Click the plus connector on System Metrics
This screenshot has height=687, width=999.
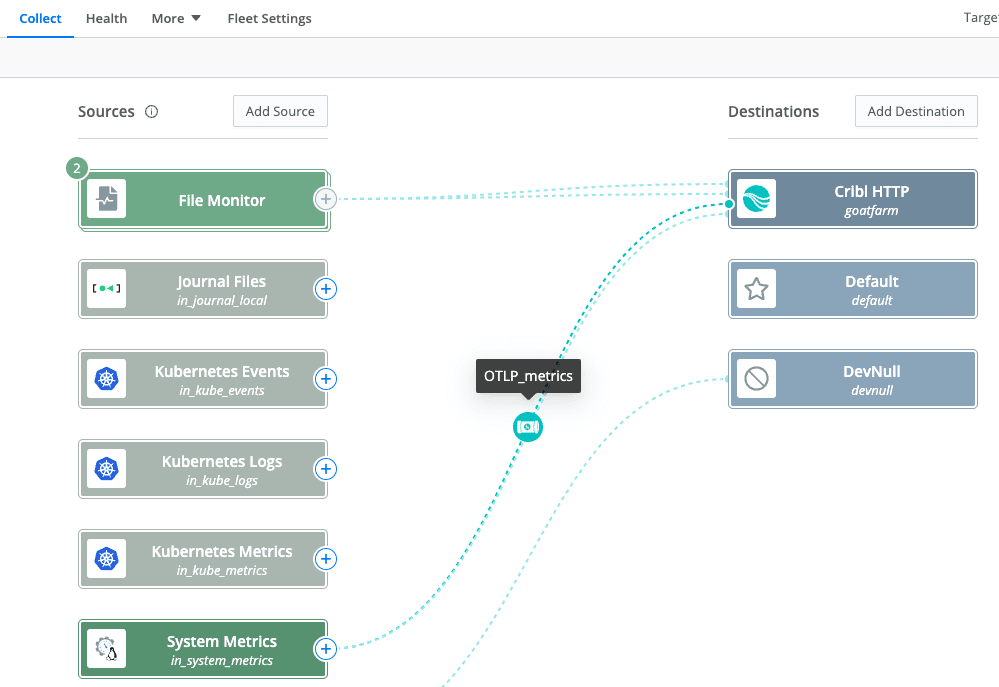(x=326, y=650)
